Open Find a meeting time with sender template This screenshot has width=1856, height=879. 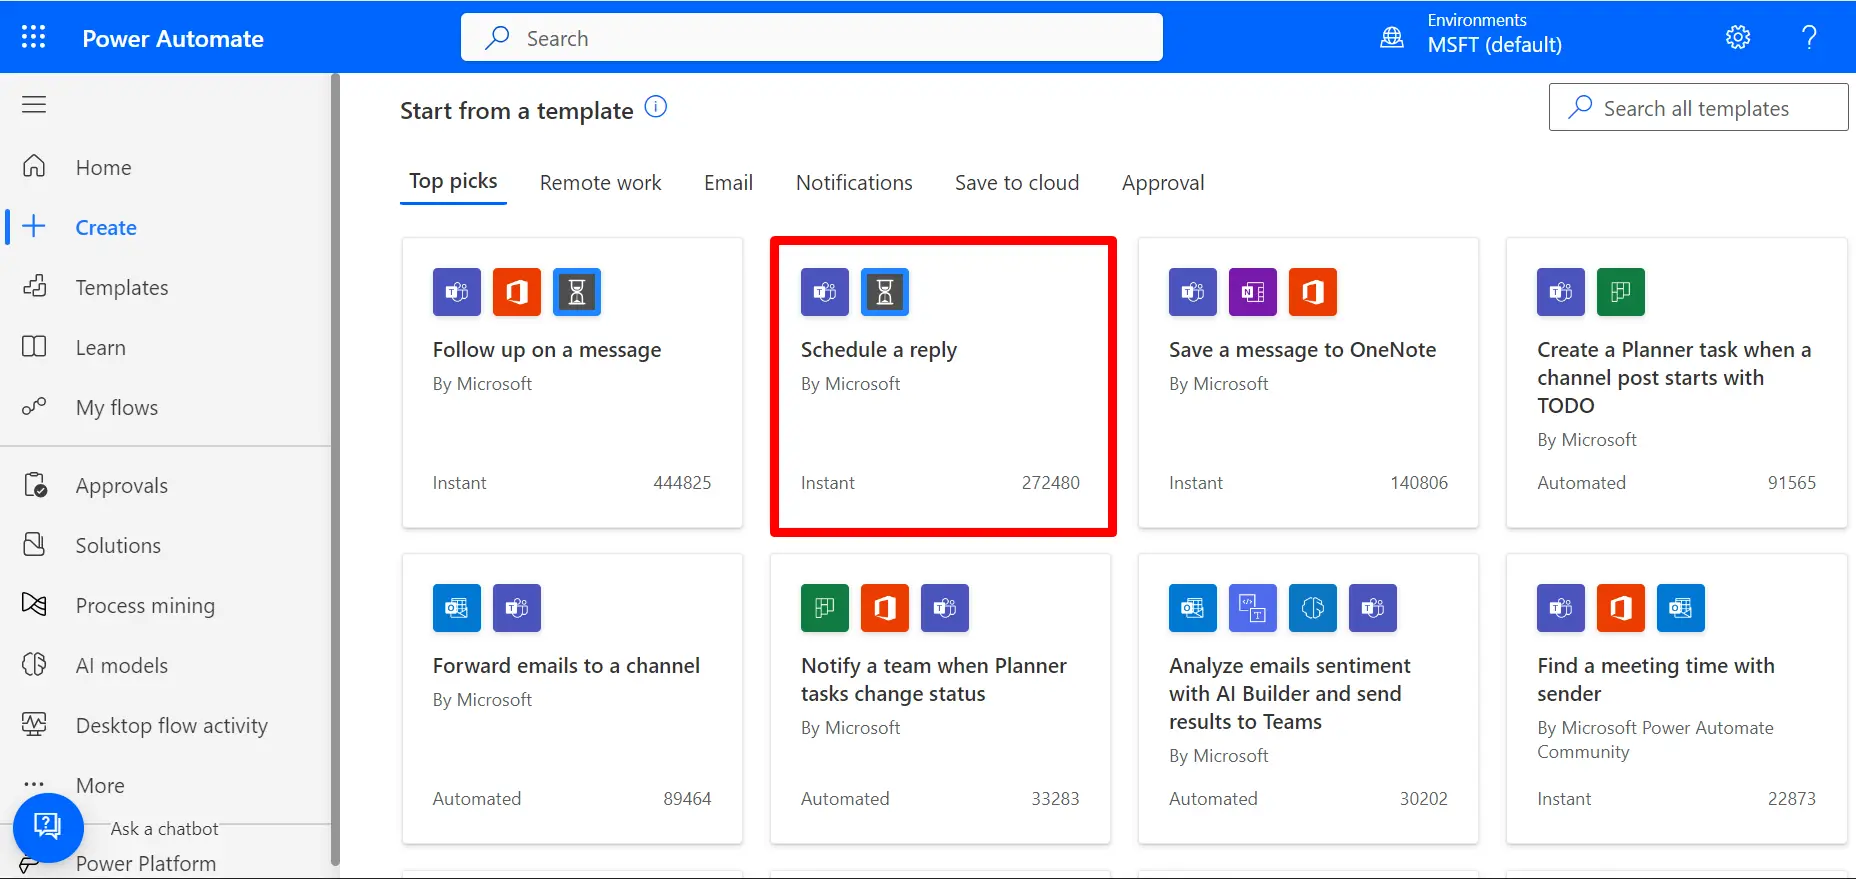1676,698
